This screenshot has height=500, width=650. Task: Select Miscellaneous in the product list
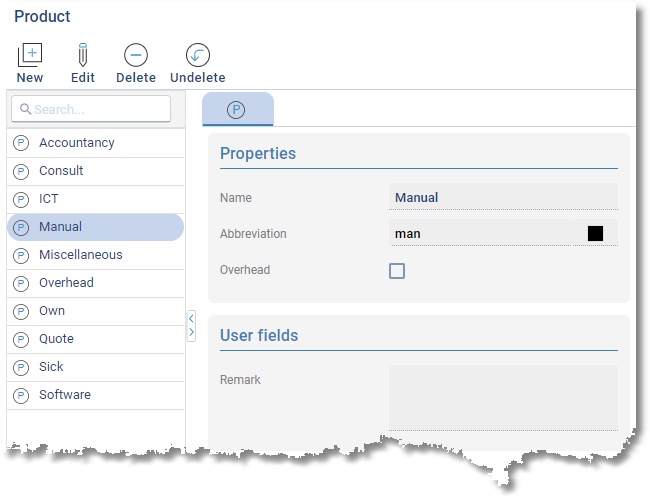[x=95, y=255]
